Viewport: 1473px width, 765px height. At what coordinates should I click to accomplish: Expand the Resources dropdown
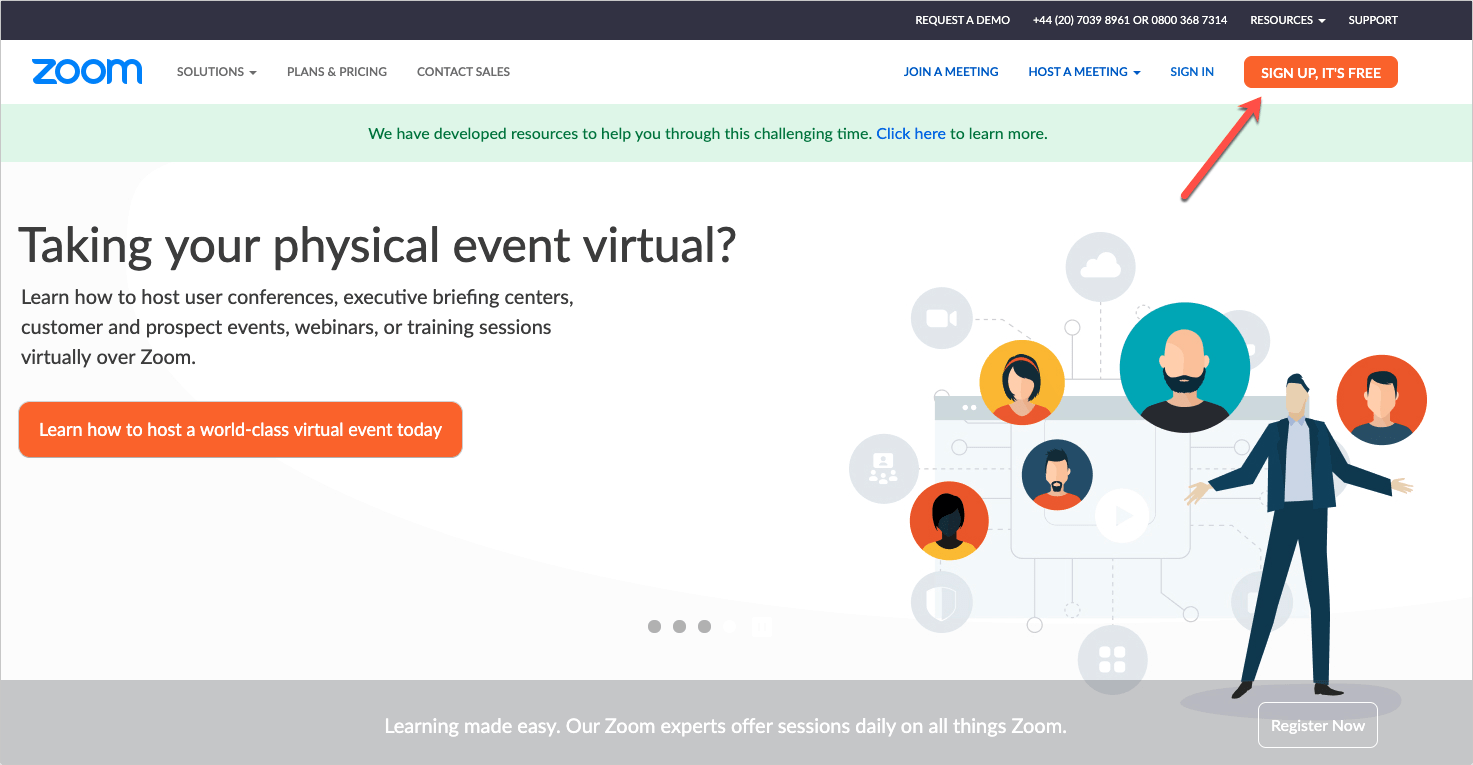(x=1287, y=20)
